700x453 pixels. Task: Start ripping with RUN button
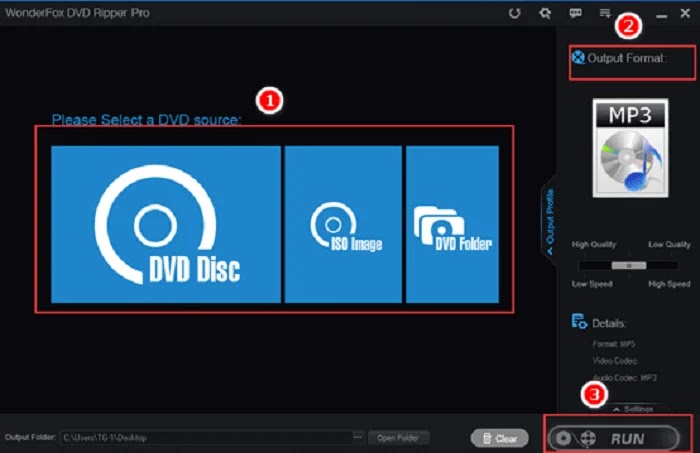[614, 438]
